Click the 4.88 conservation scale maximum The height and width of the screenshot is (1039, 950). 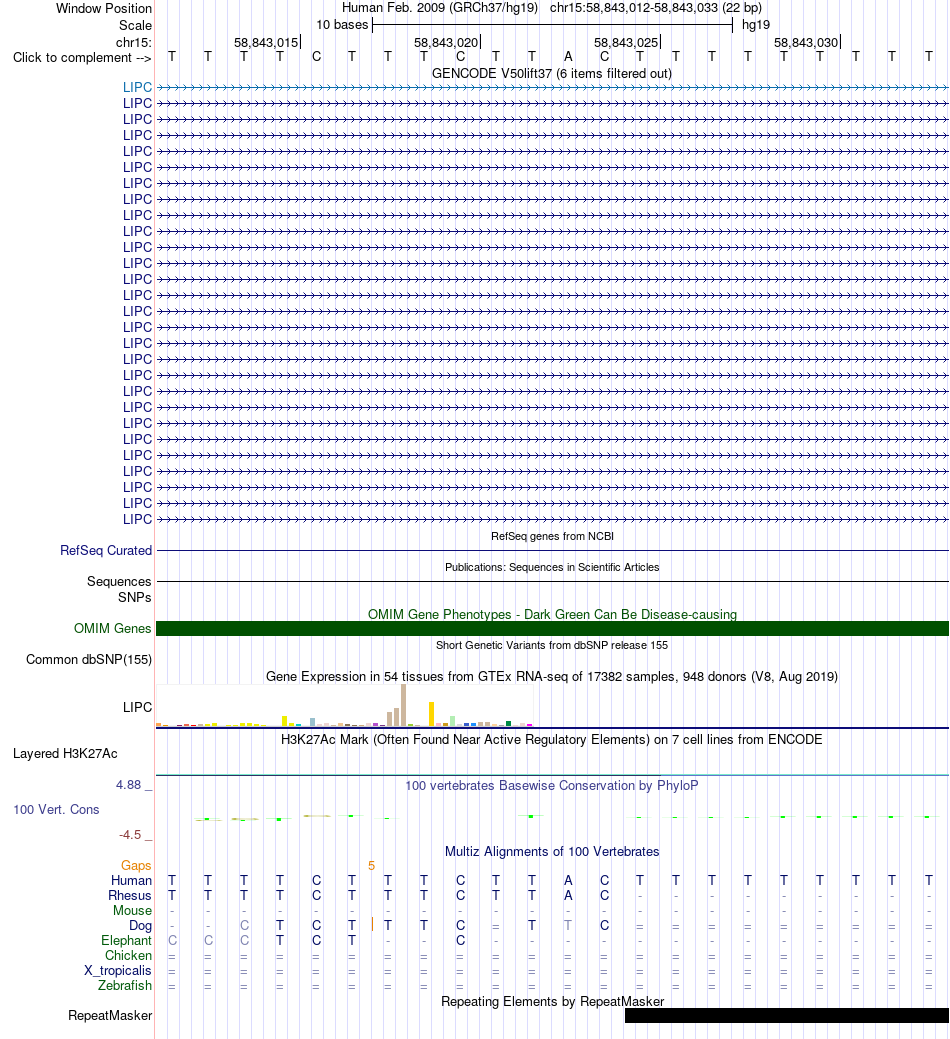point(129,785)
